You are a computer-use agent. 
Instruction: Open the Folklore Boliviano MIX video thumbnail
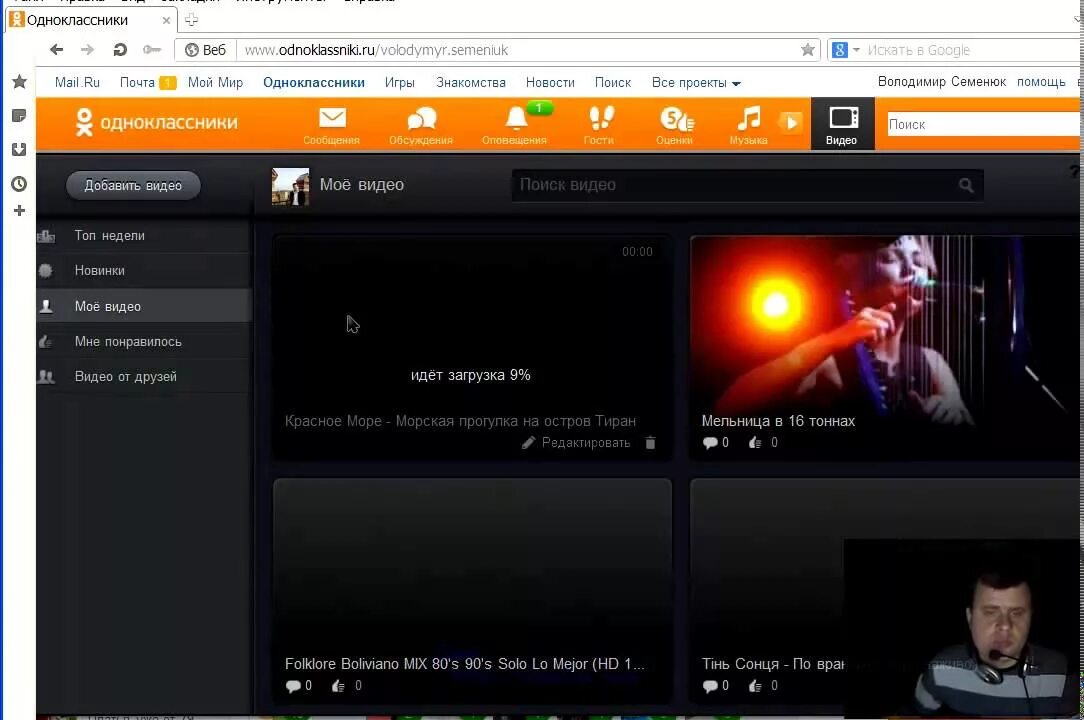472,566
